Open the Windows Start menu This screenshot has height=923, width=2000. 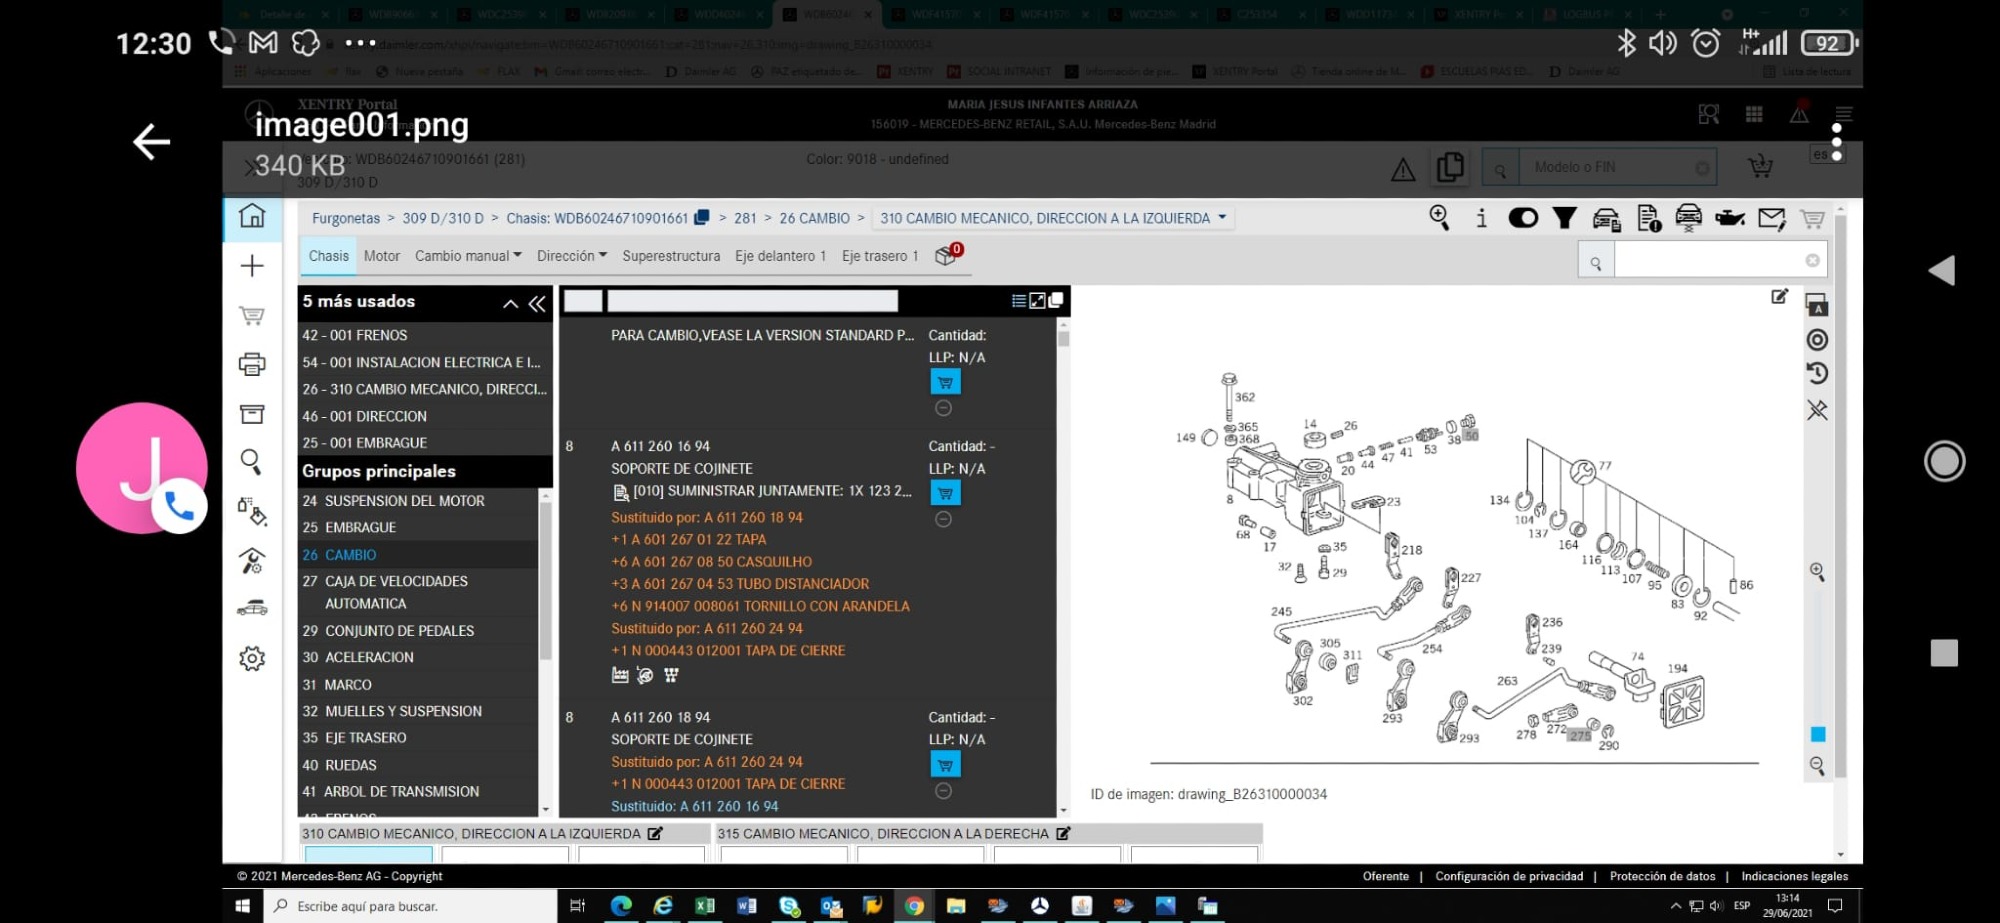coord(242,906)
